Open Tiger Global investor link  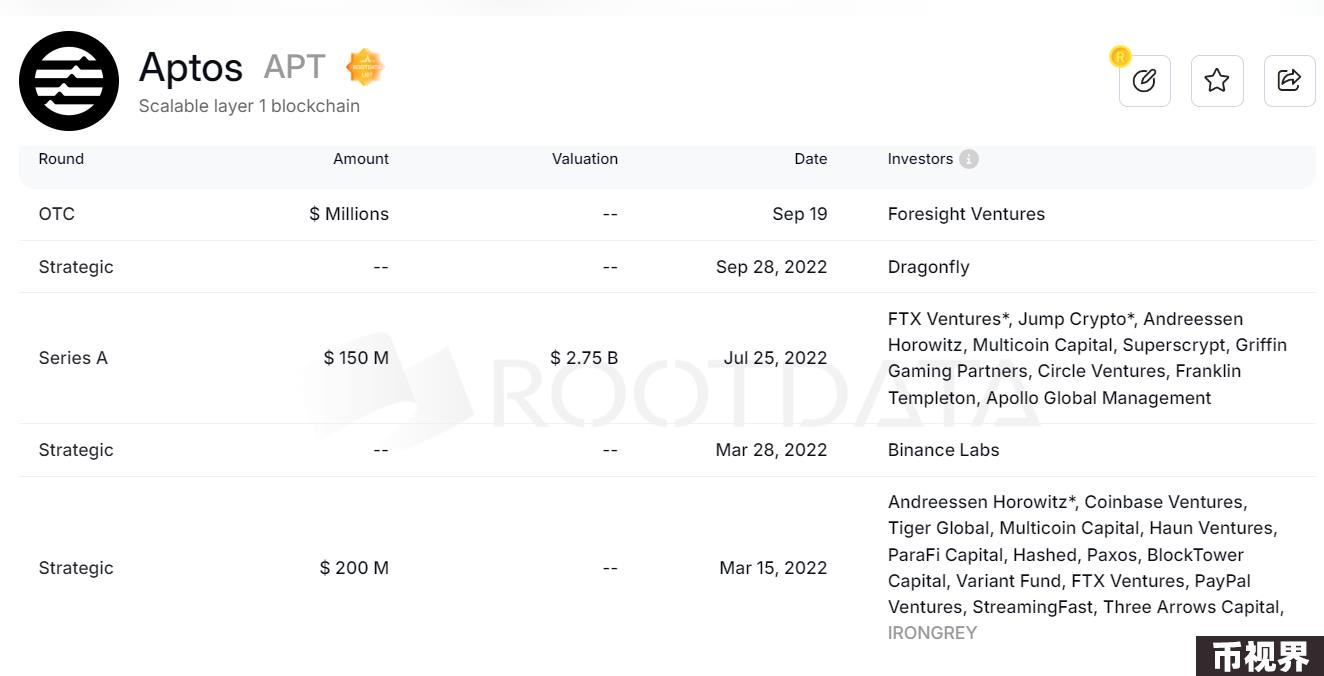(x=938, y=528)
